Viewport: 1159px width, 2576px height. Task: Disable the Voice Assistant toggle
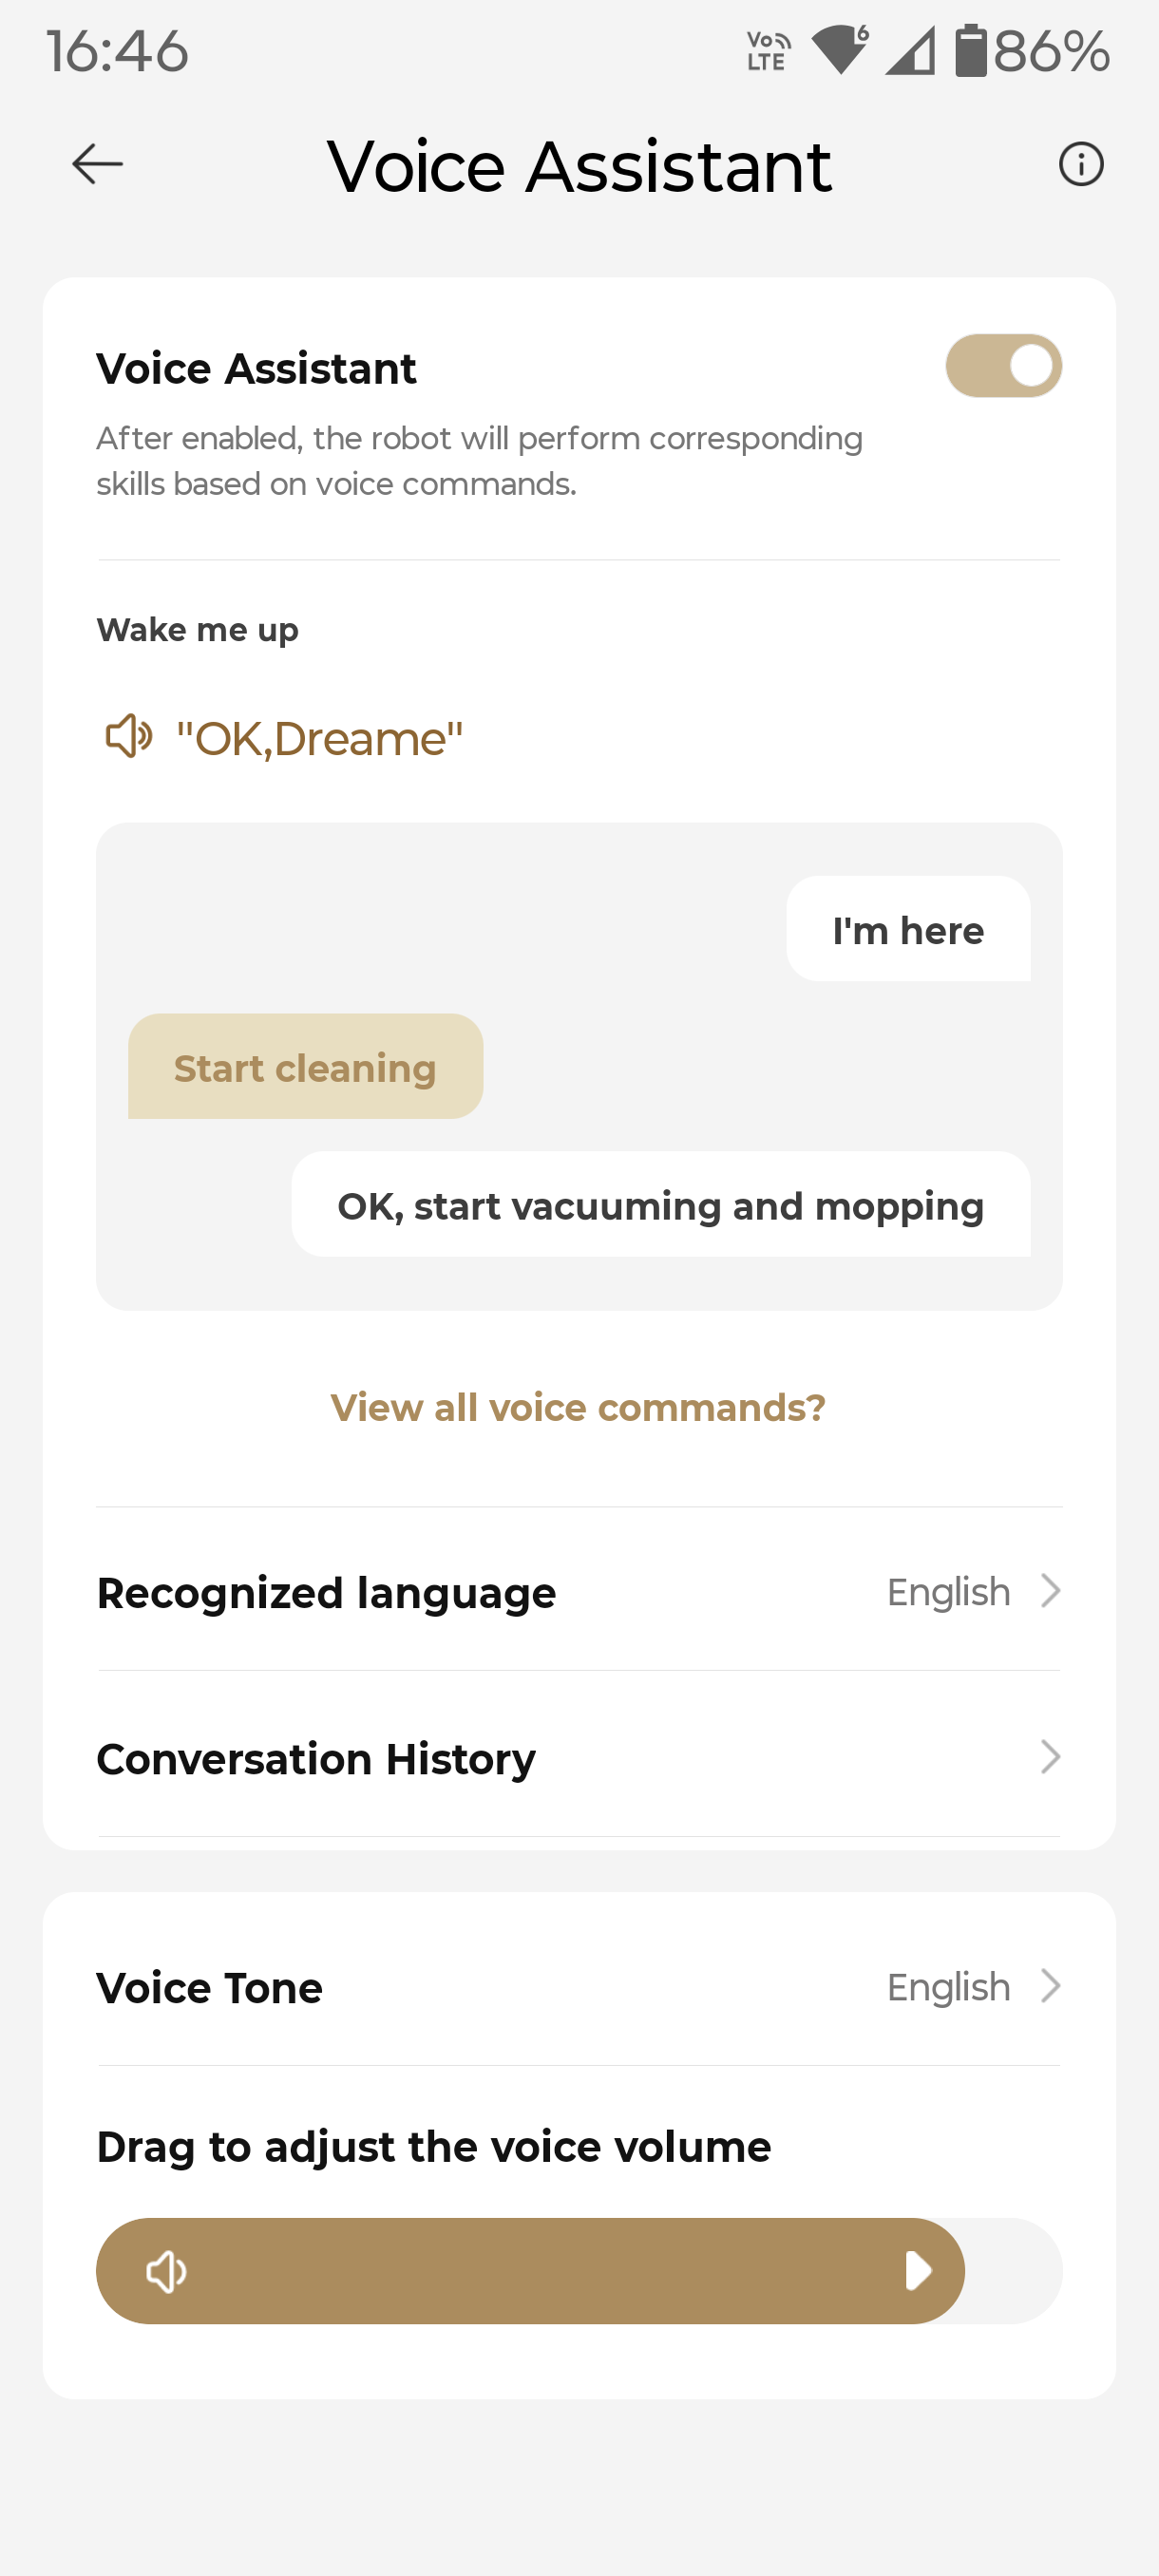tap(1003, 366)
